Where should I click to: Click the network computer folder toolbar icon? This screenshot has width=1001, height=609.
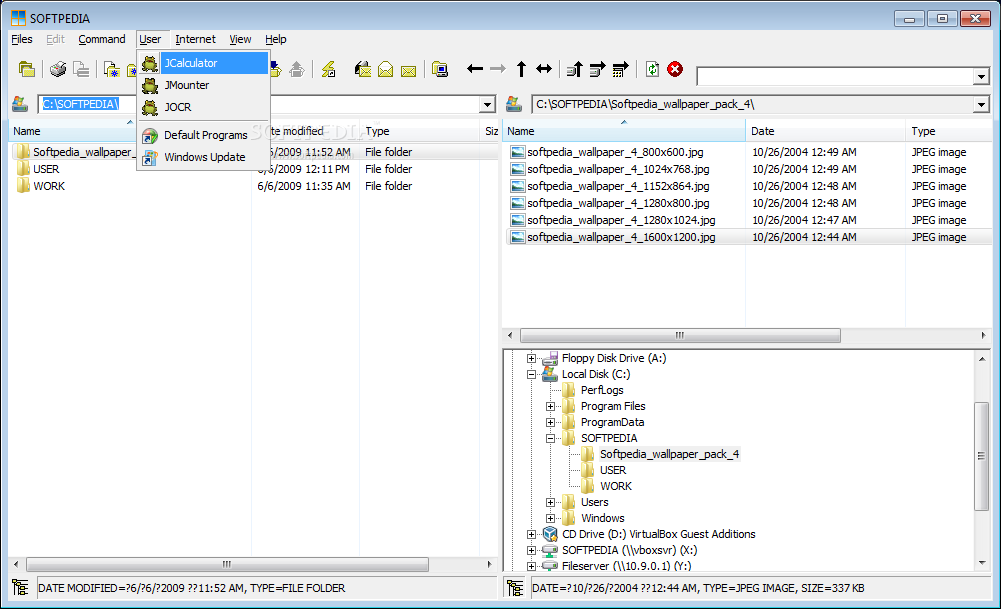(x=440, y=69)
